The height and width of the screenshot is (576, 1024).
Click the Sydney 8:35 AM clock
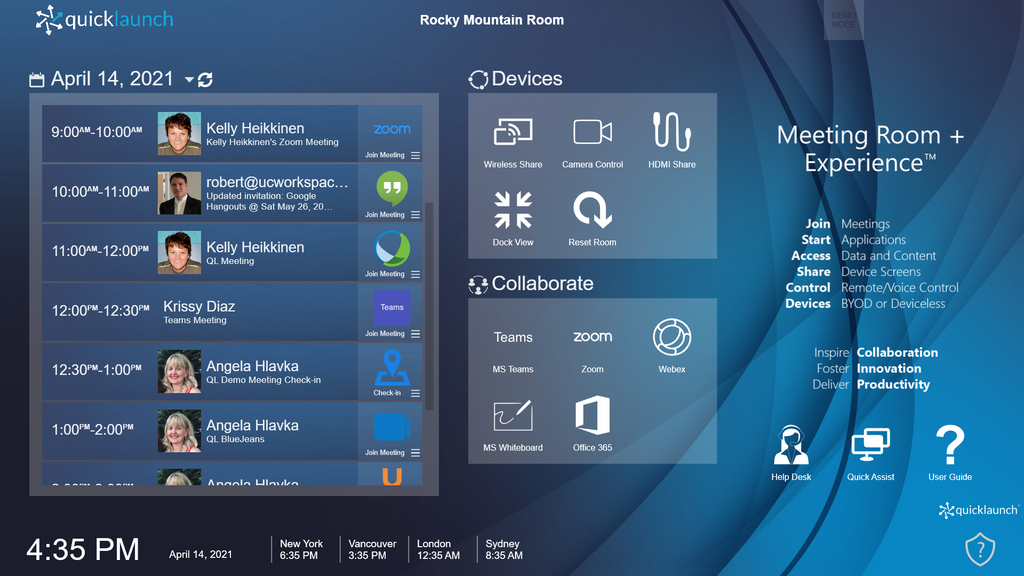point(504,549)
